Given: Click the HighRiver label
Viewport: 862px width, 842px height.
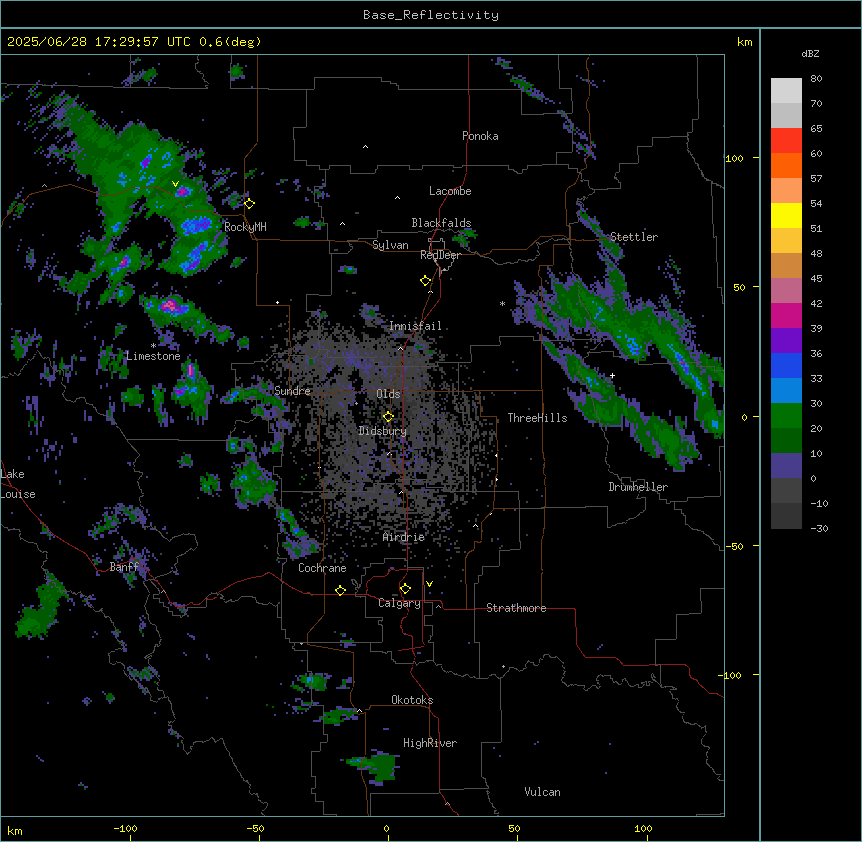Looking at the screenshot, I should tap(430, 743).
